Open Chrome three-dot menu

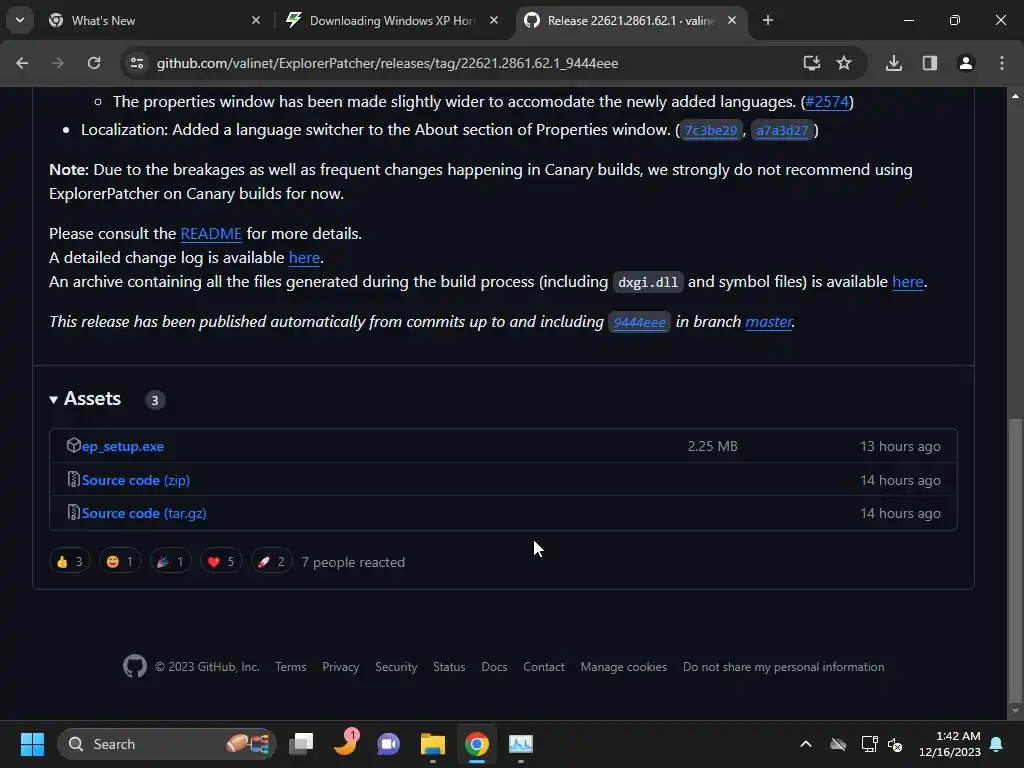(1002, 63)
